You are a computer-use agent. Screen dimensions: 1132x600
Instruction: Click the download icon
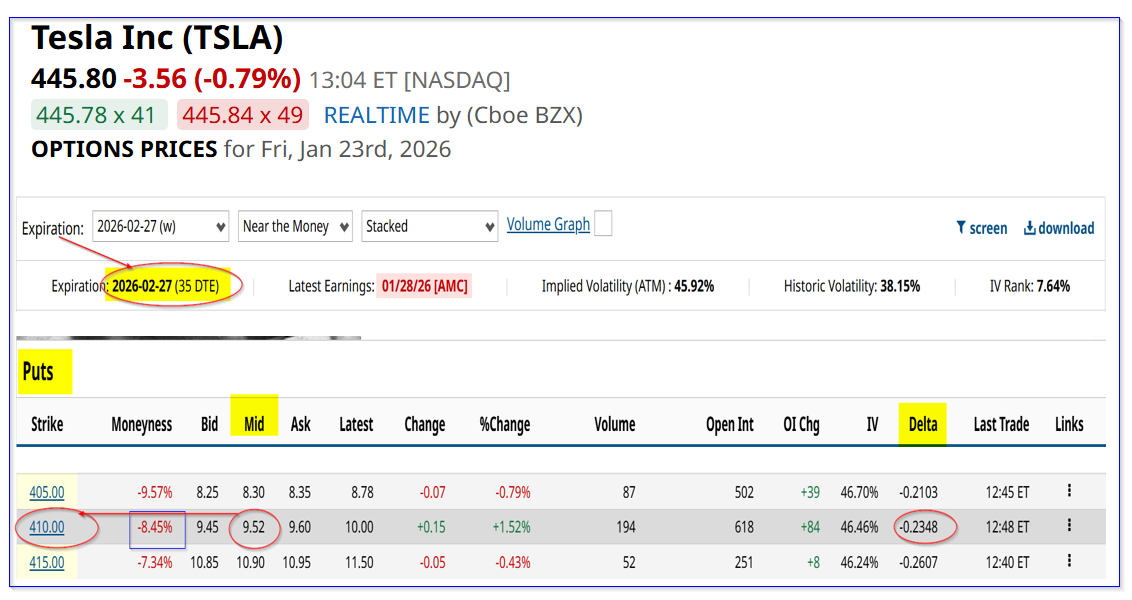click(x=1029, y=228)
